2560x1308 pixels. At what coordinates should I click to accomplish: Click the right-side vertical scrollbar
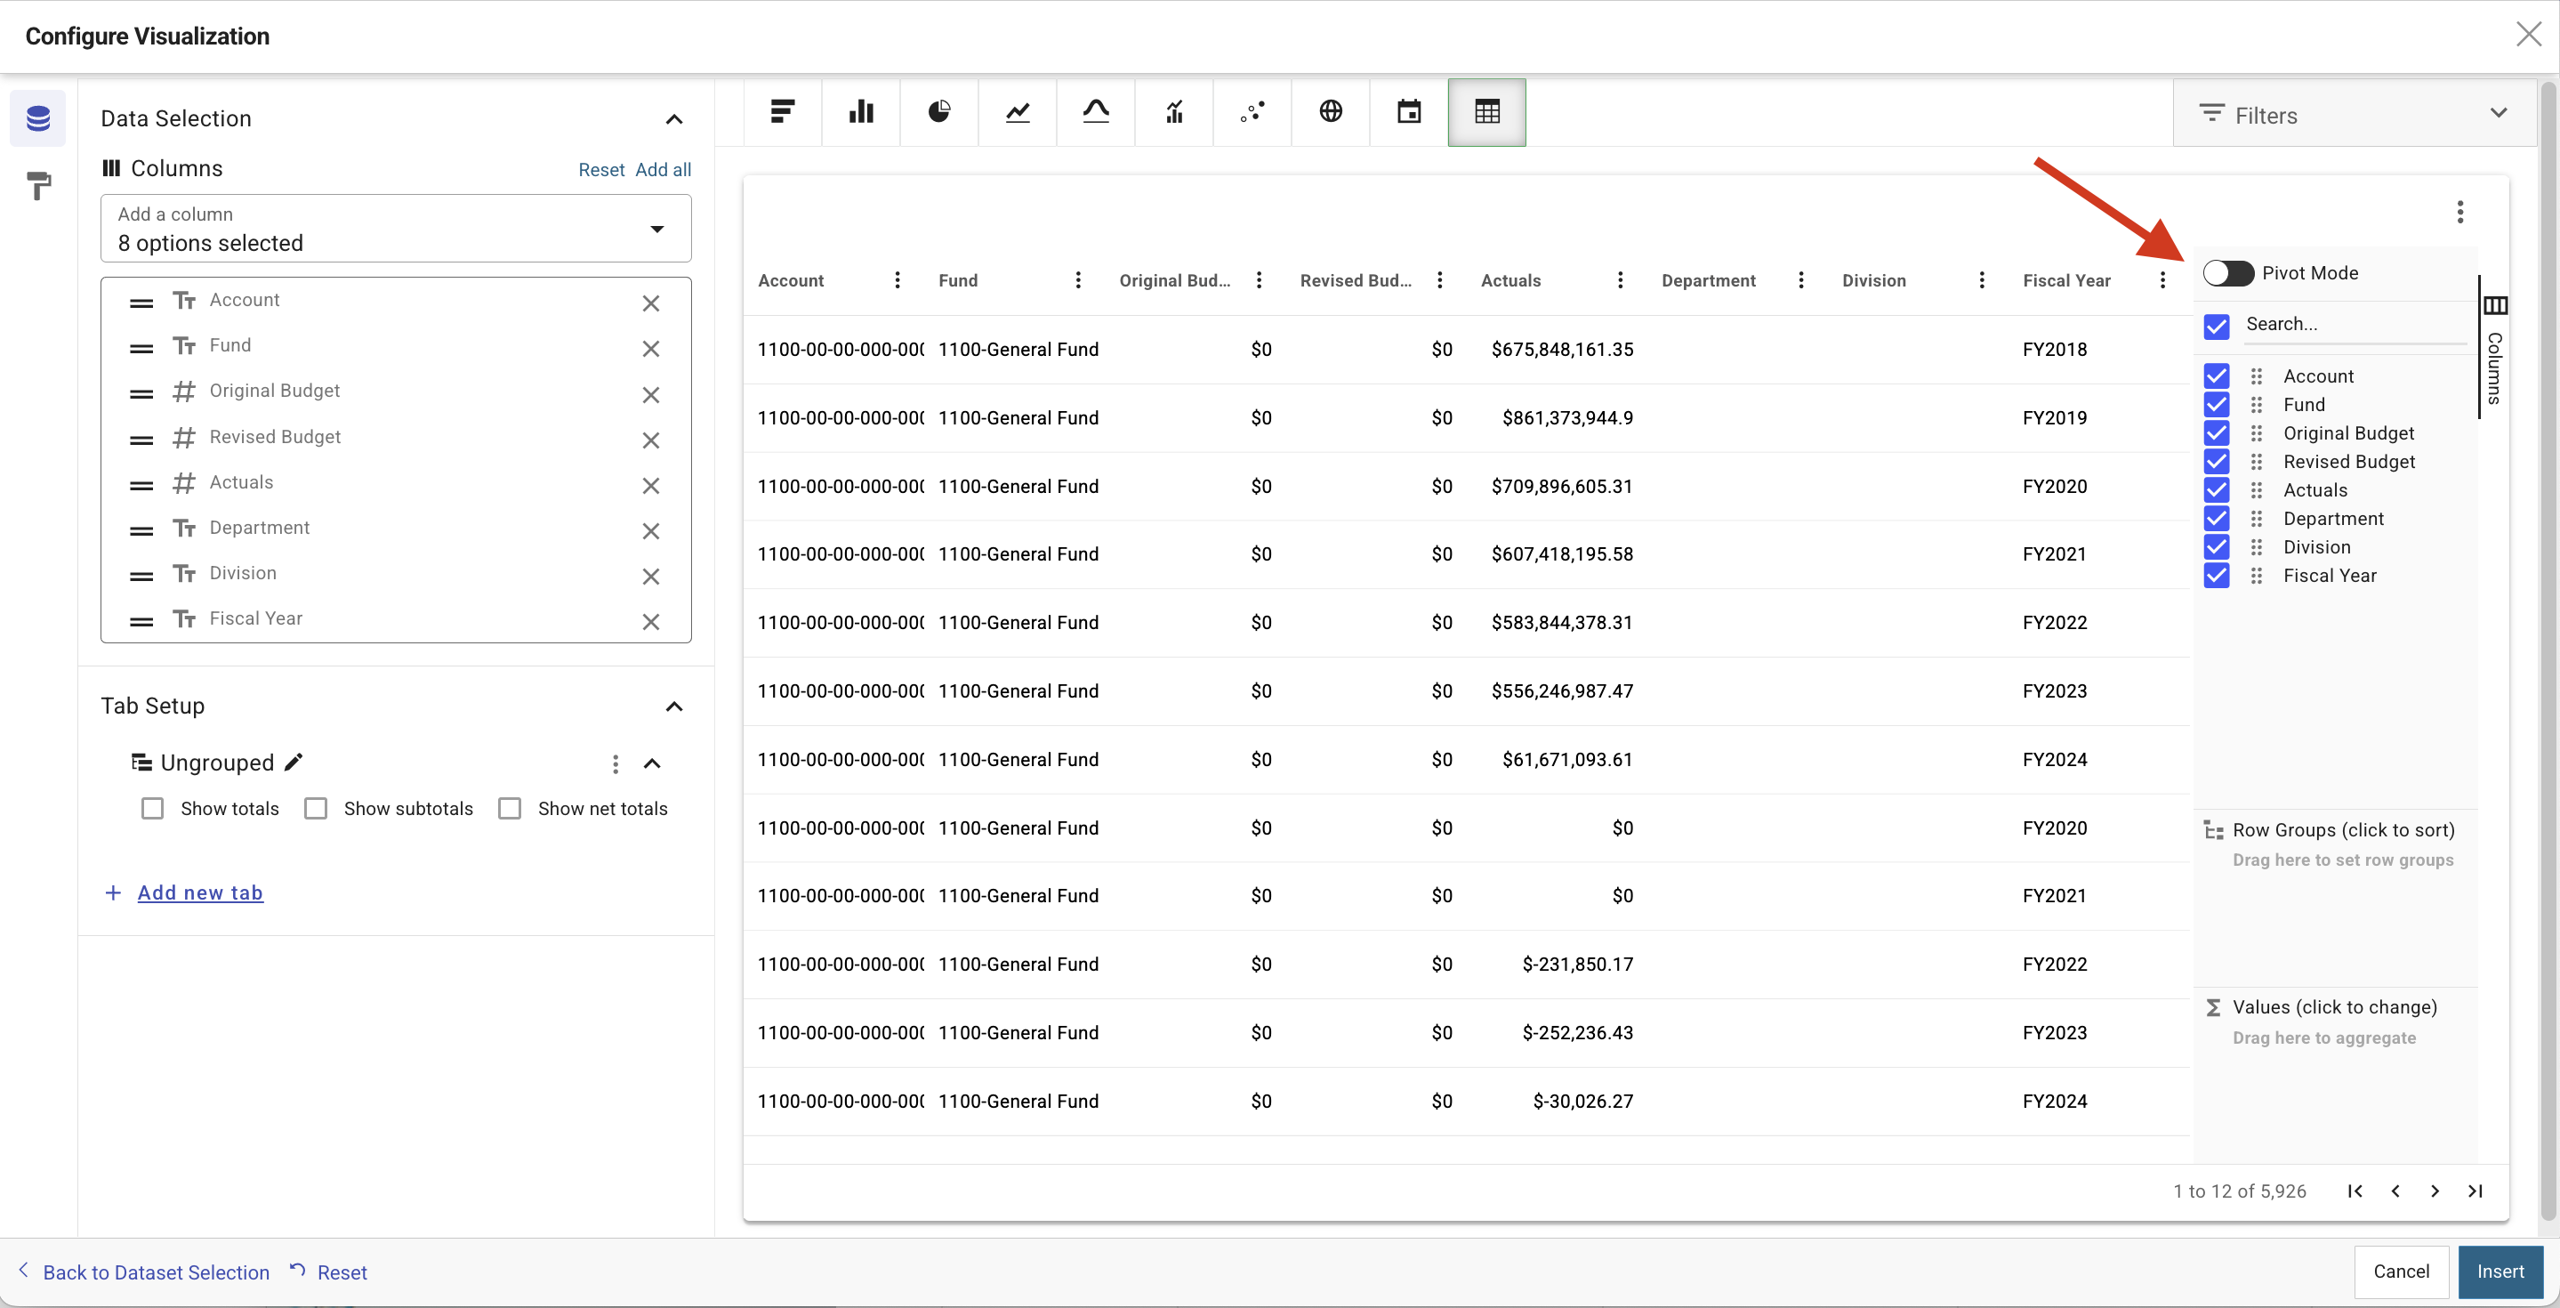pyautogui.click(x=2549, y=650)
